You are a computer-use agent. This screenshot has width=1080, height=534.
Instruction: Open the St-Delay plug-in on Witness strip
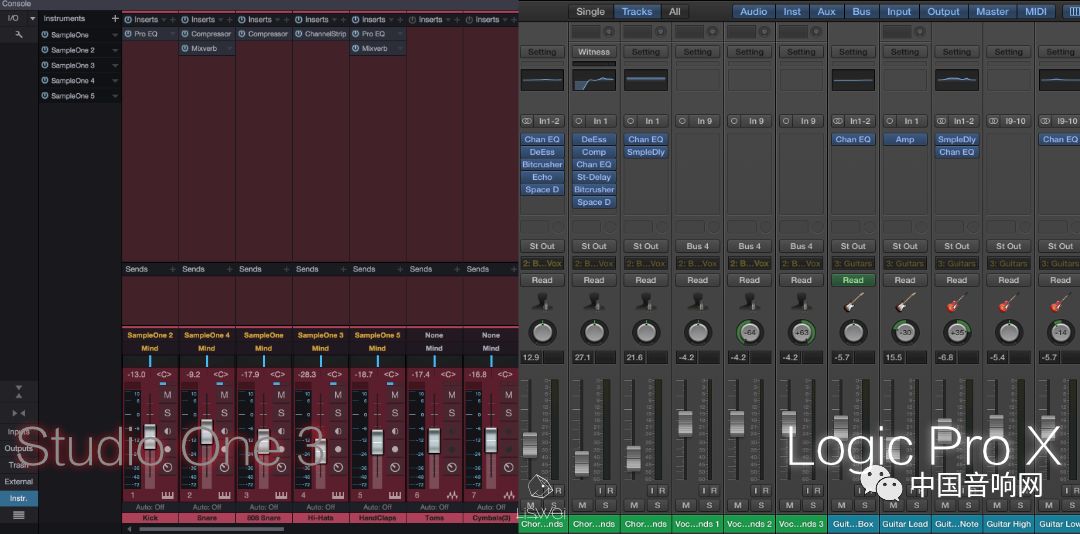tap(594, 177)
